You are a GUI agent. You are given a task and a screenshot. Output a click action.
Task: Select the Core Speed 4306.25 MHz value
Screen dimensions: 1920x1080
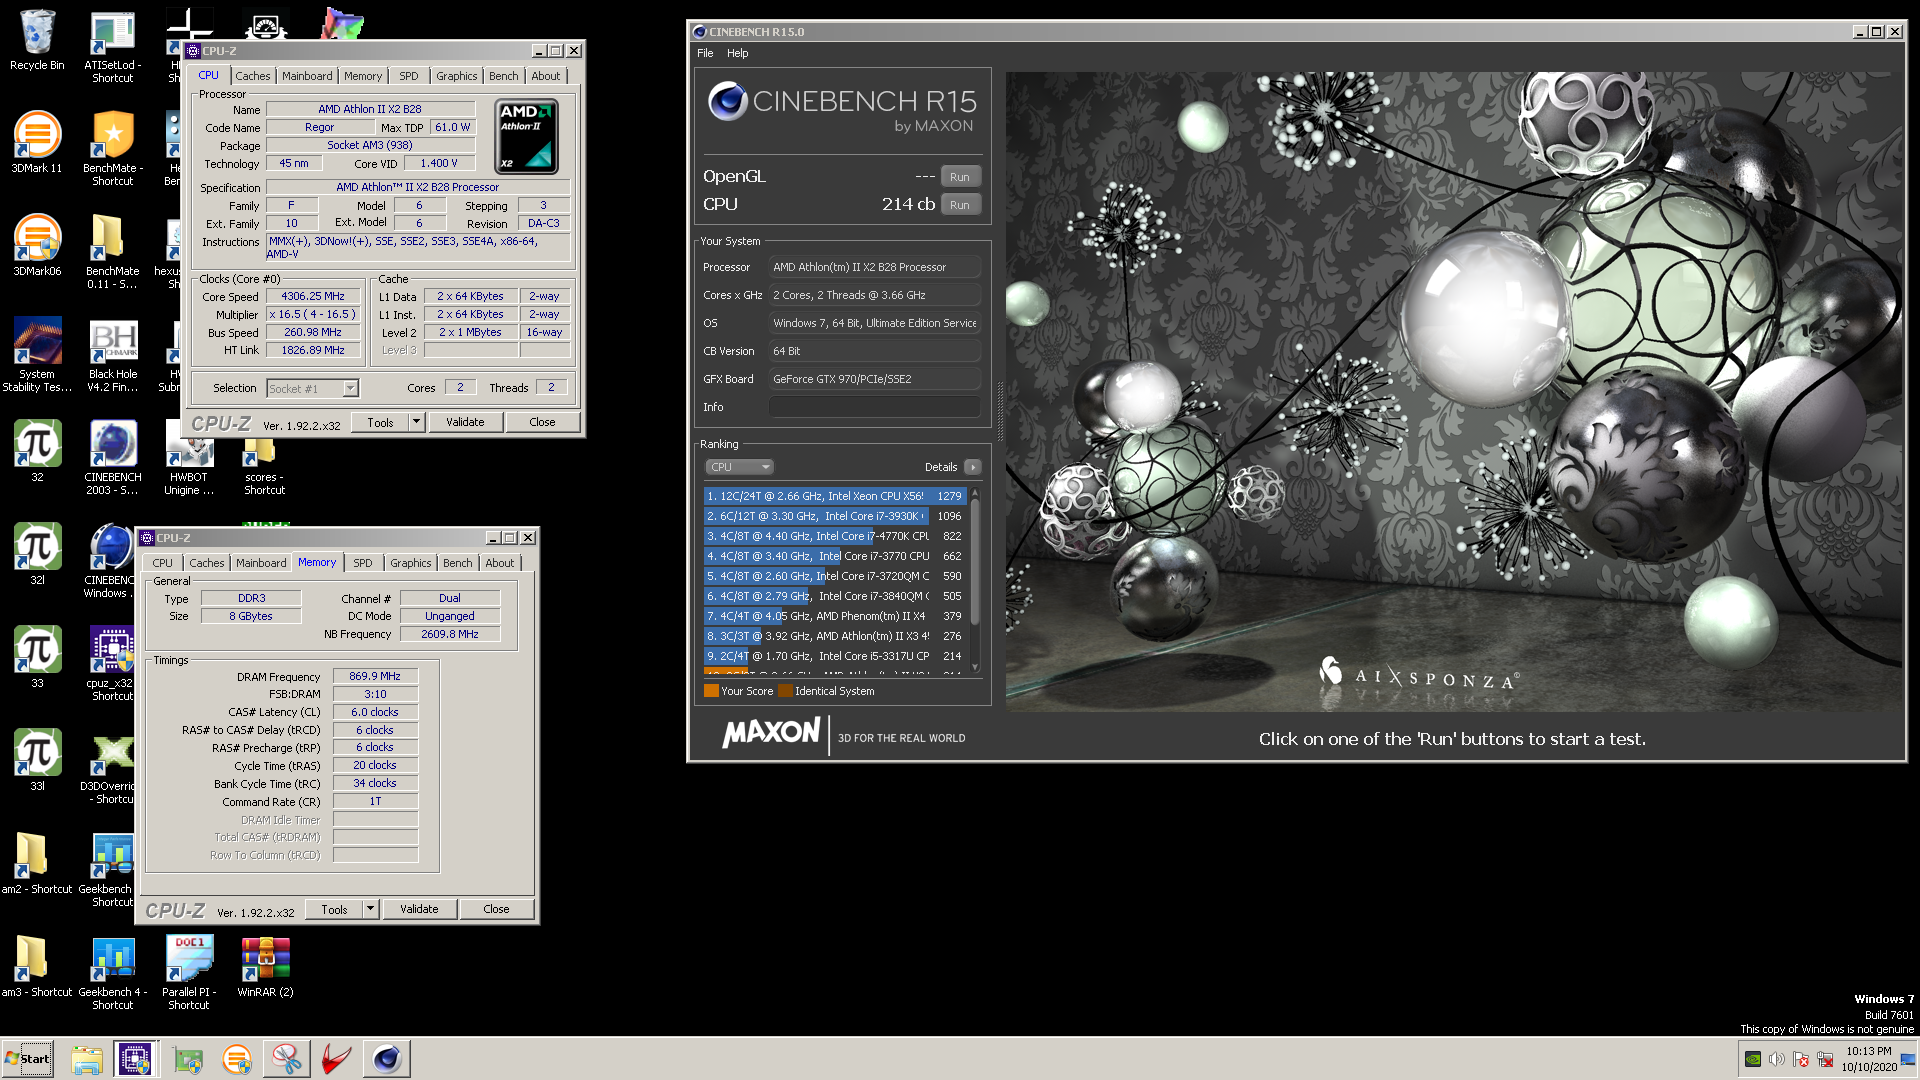313,297
